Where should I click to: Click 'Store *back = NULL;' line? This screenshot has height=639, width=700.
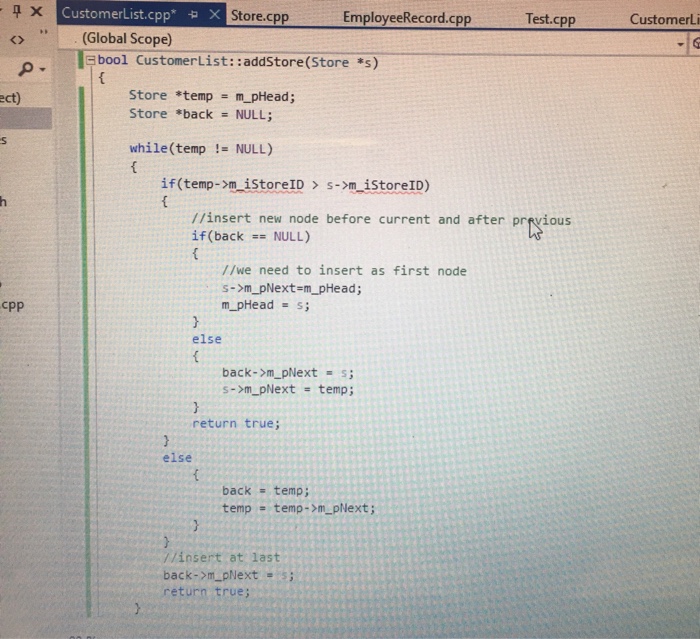pos(200,114)
